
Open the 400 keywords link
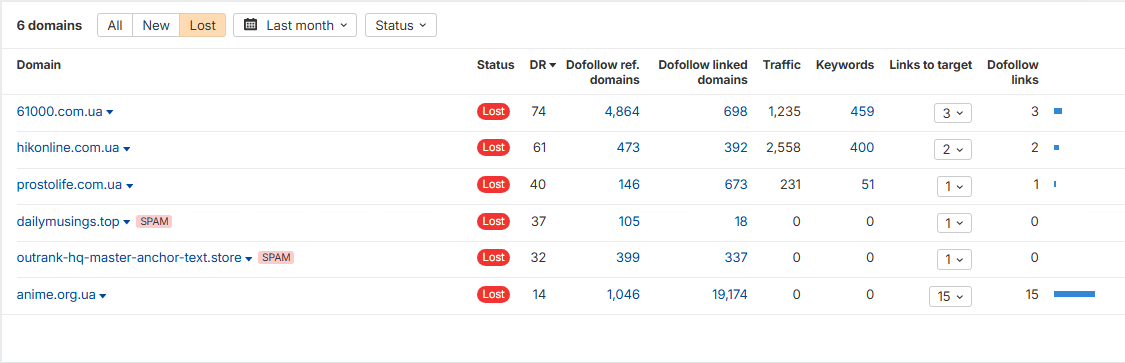[862, 147]
